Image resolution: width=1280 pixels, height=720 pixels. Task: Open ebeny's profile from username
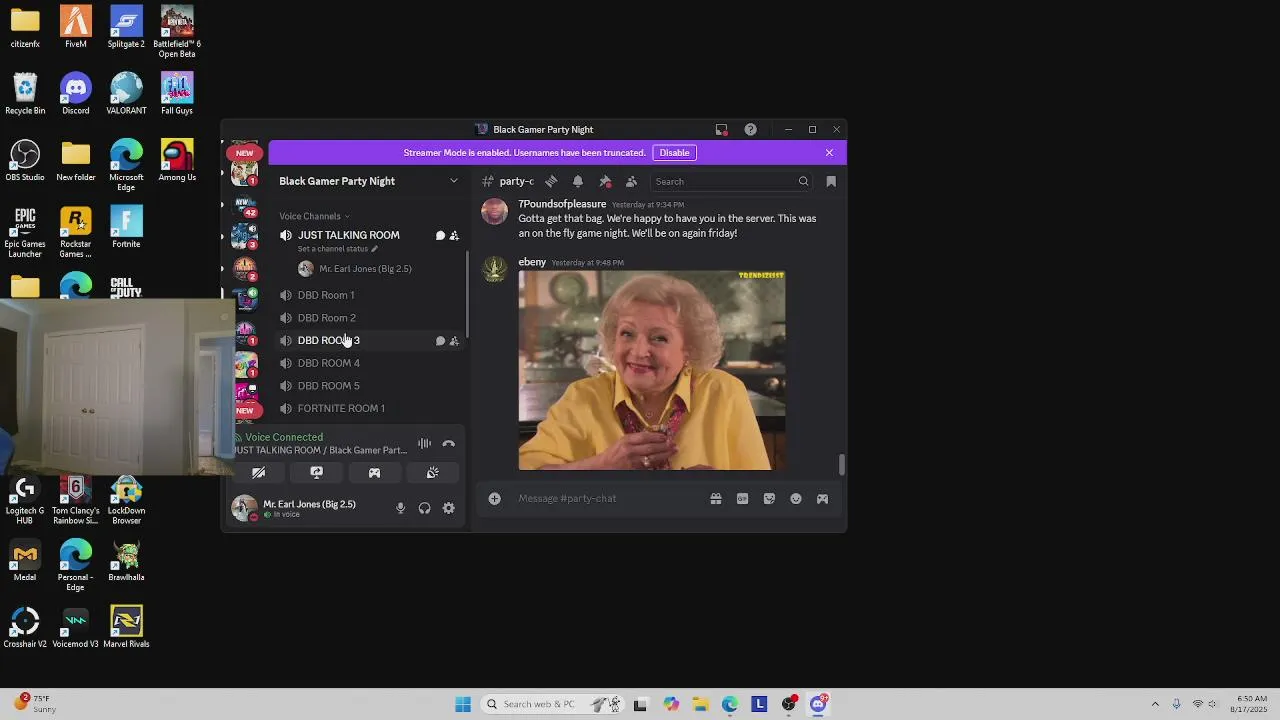pos(532,262)
